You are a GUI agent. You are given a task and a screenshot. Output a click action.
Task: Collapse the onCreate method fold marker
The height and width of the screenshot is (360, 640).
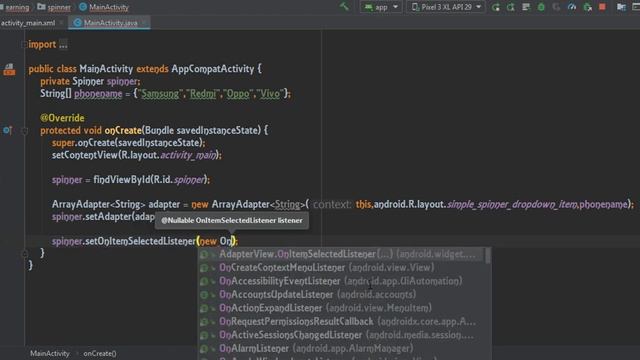point(24,131)
